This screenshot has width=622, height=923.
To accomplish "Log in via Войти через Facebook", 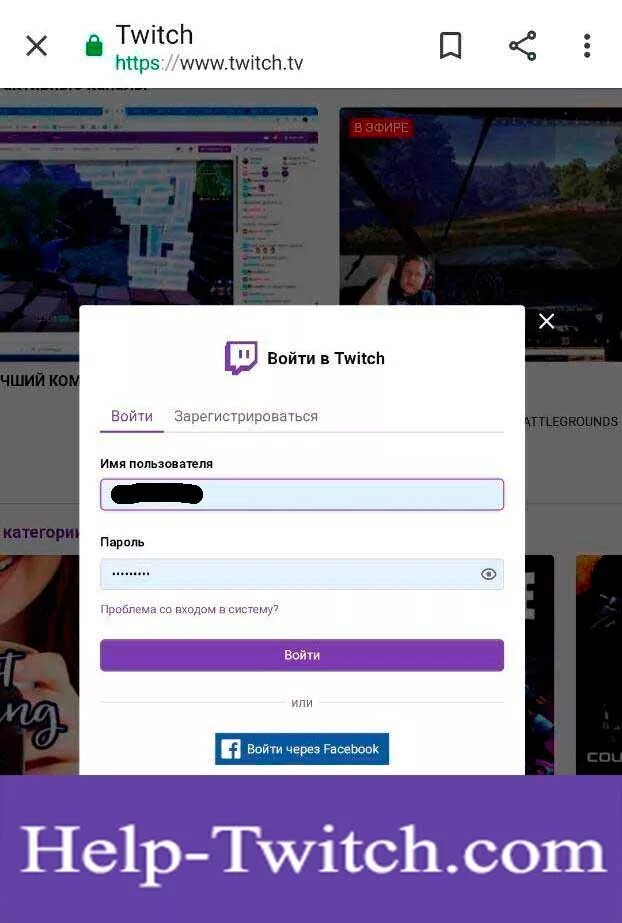I will (302, 749).
